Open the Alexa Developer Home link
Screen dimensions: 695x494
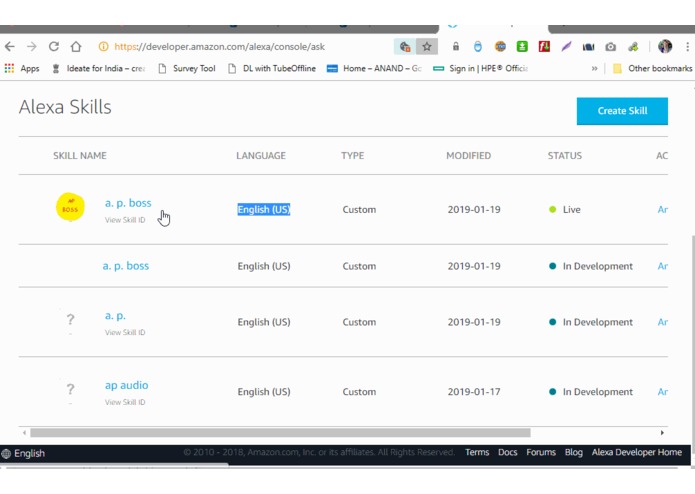coord(636,452)
